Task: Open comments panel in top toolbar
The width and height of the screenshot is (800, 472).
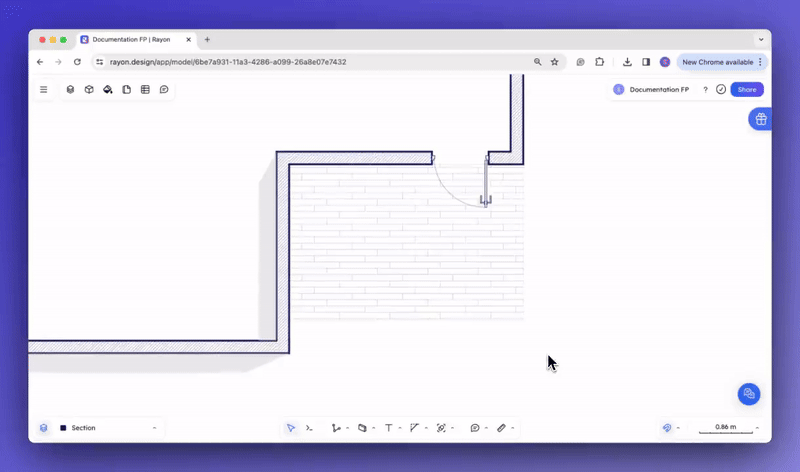Action: [x=164, y=90]
